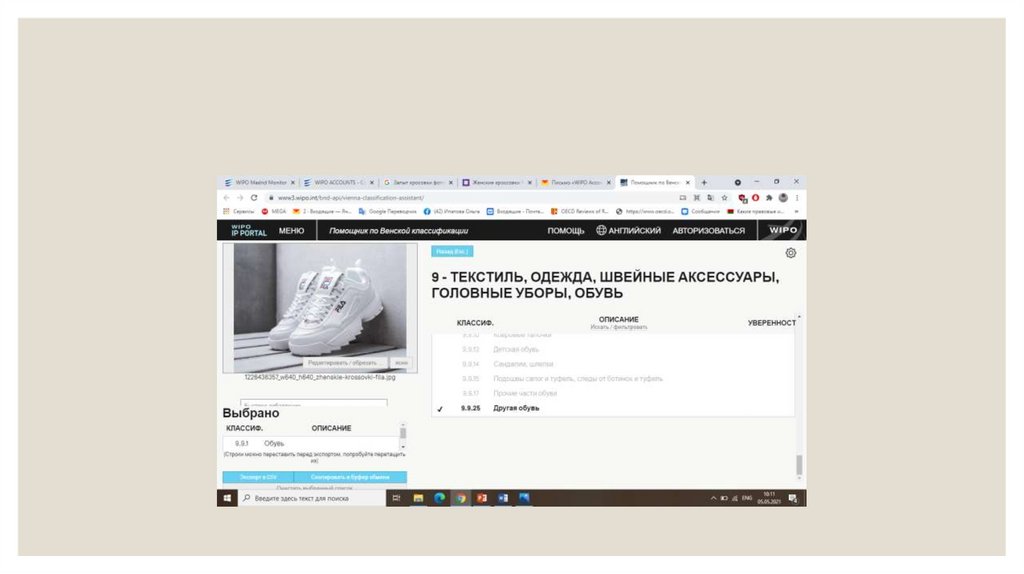Image resolution: width=1024 pixels, height=574 pixels.
Task: Open Chrome from the taskbar
Action: (461, 498)
